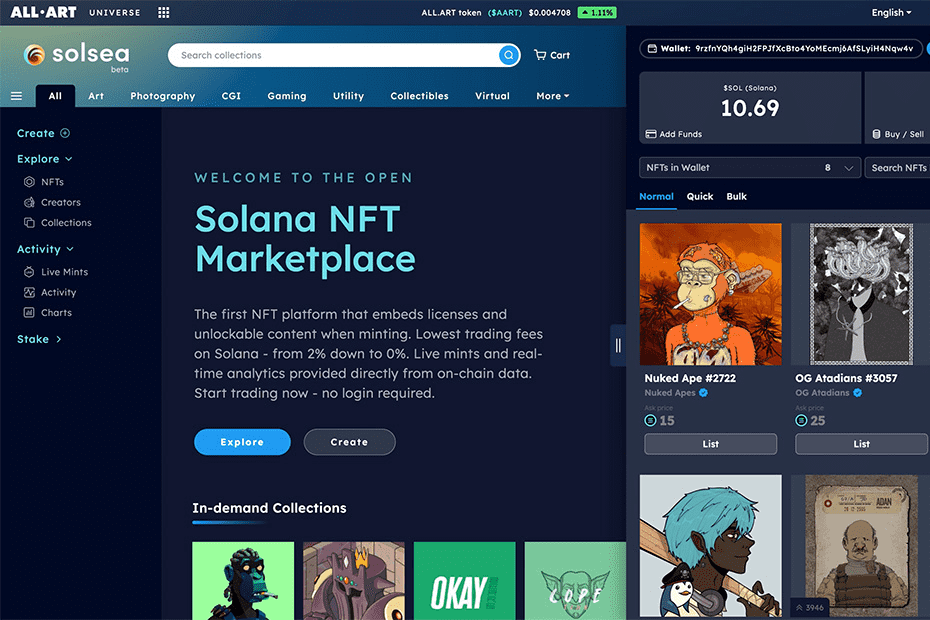Click the hamburger menu icon beside All tab
The width and height of the screenshot is (930, 620).
tap(16, 95)
